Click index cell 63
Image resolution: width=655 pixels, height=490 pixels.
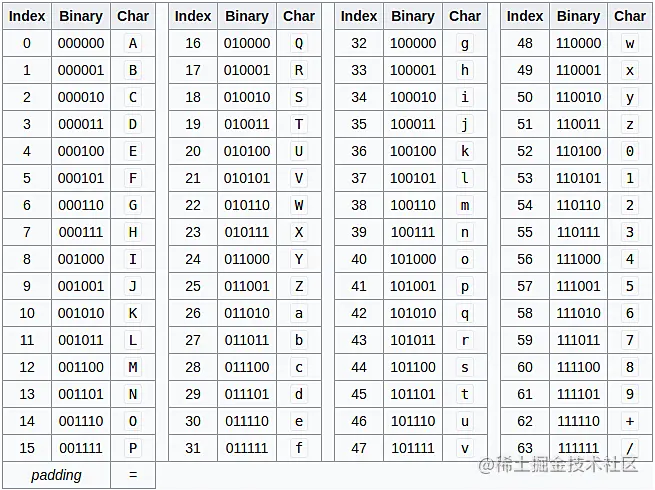pos(525,448)
